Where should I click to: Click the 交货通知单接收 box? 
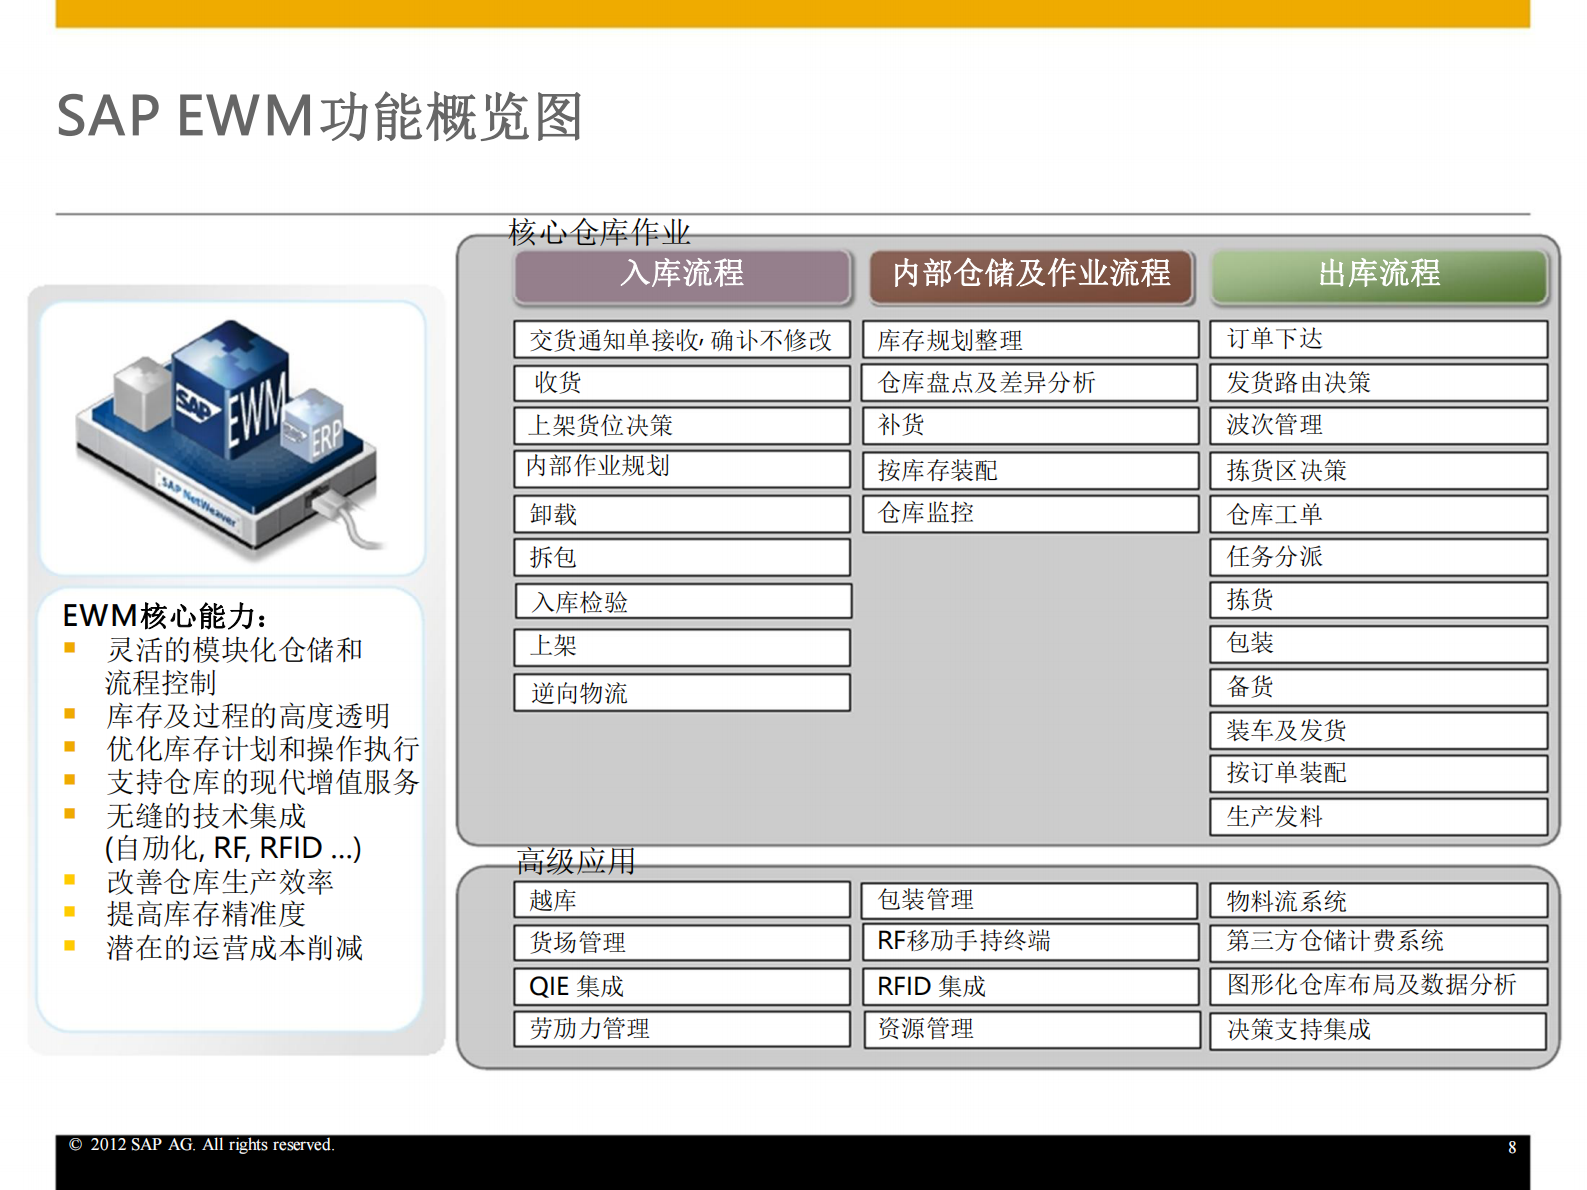coord(682,340)
